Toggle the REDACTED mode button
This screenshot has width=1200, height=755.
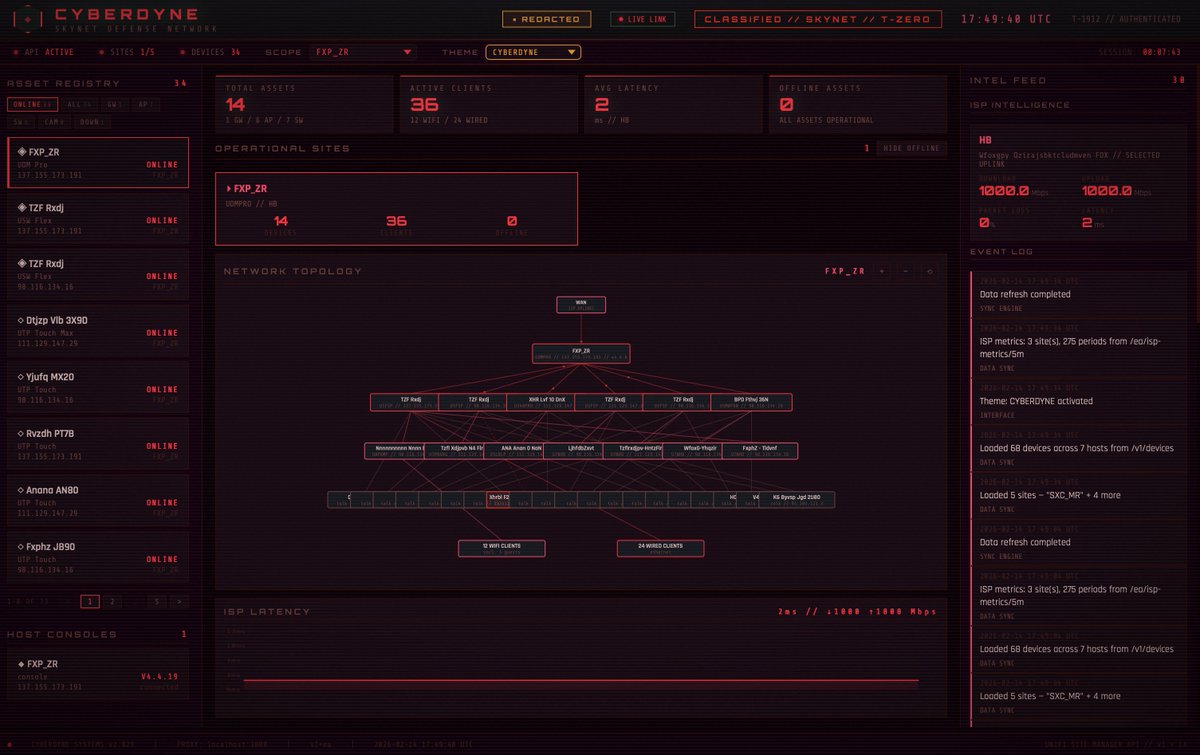[546, 19]
